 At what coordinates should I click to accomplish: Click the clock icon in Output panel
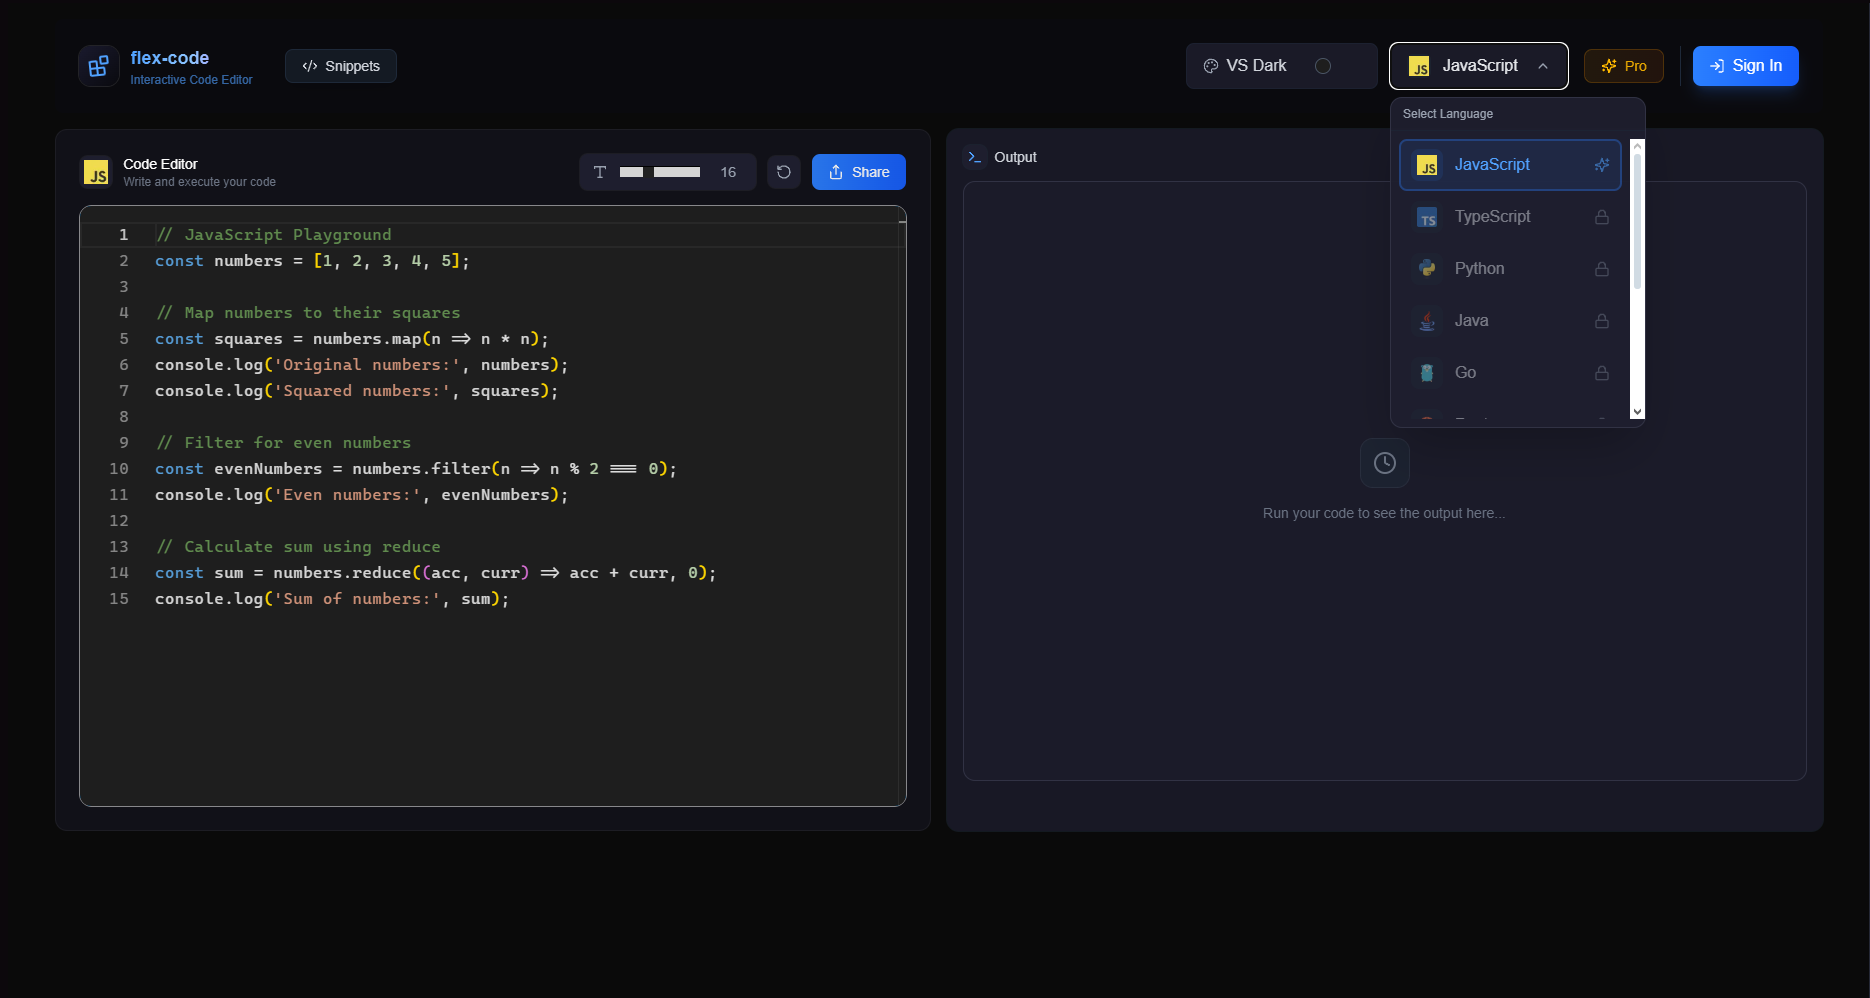click(x=1385, y=463)
